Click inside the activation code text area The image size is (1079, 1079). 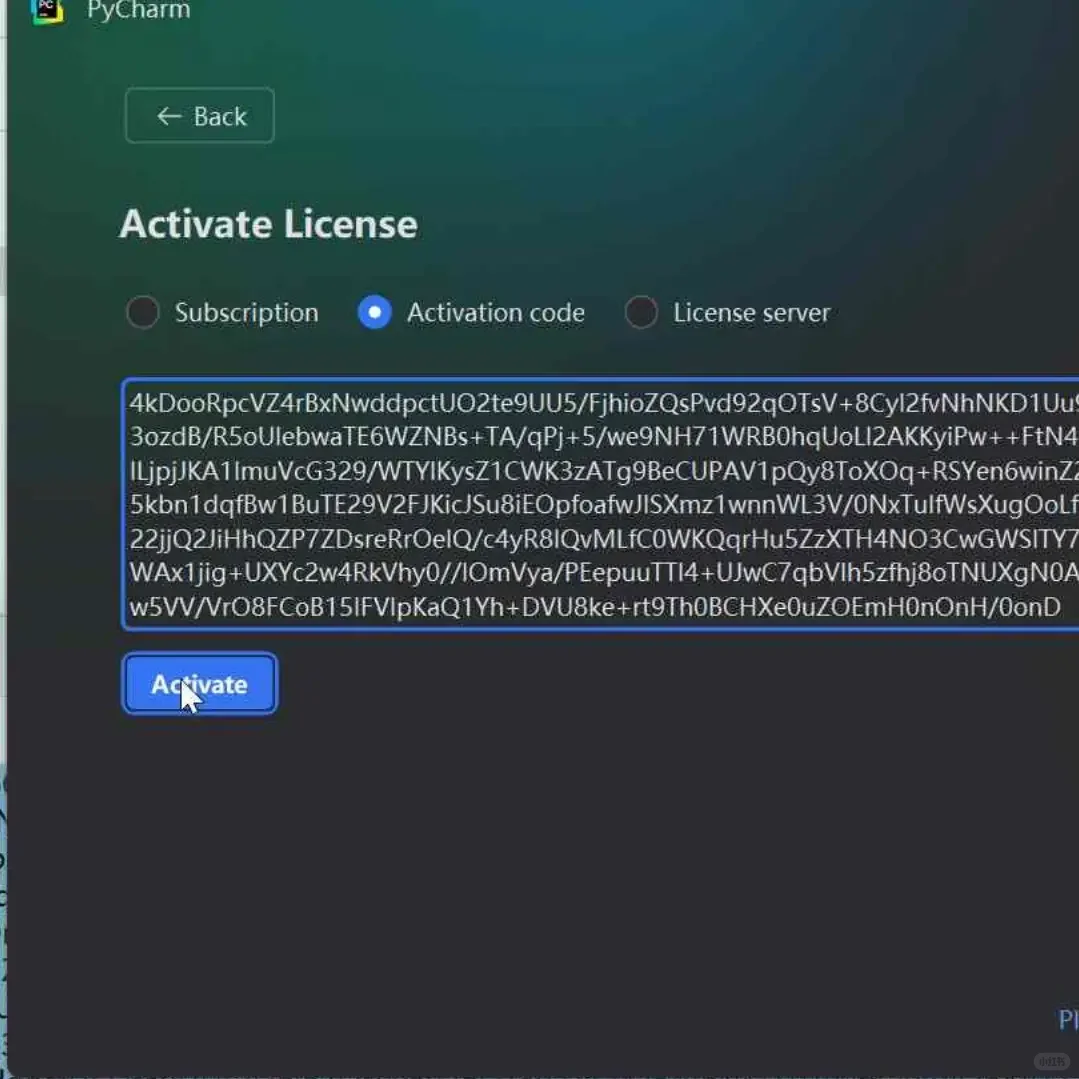pyautogui.click(x=600, y=504)
